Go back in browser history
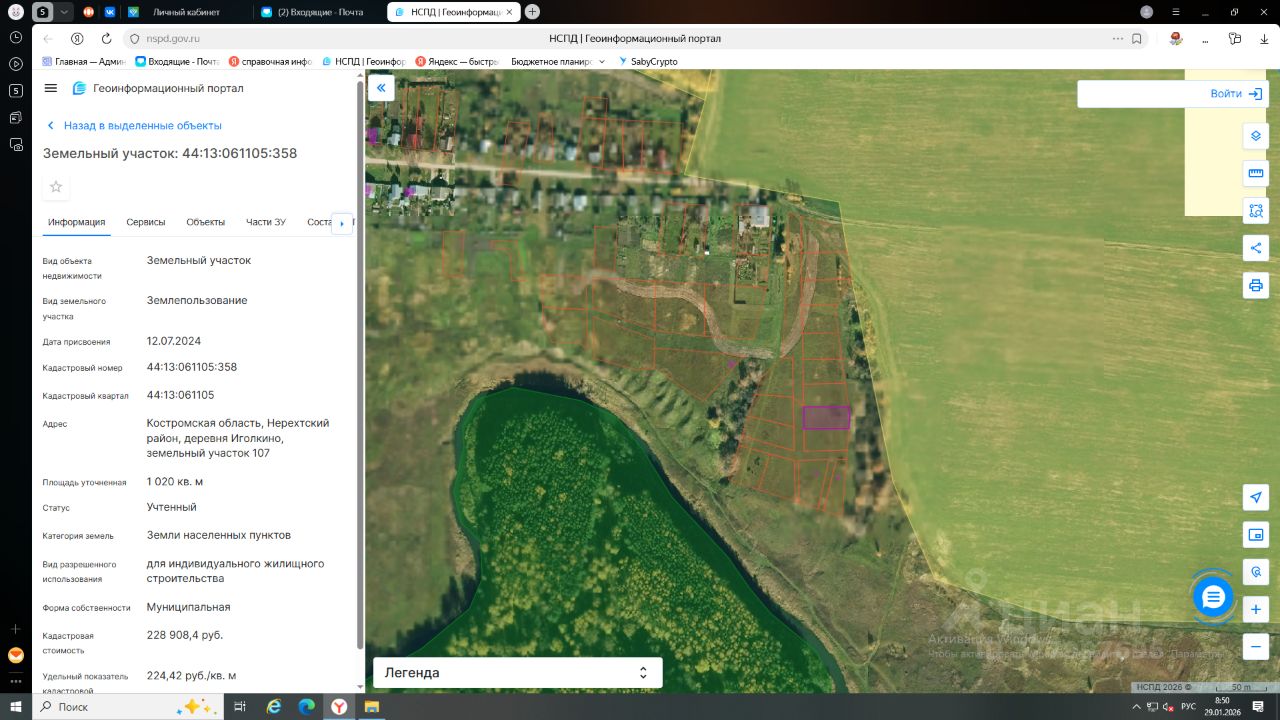This screenshot has height=720, width=1280. [x=48, y=39]
